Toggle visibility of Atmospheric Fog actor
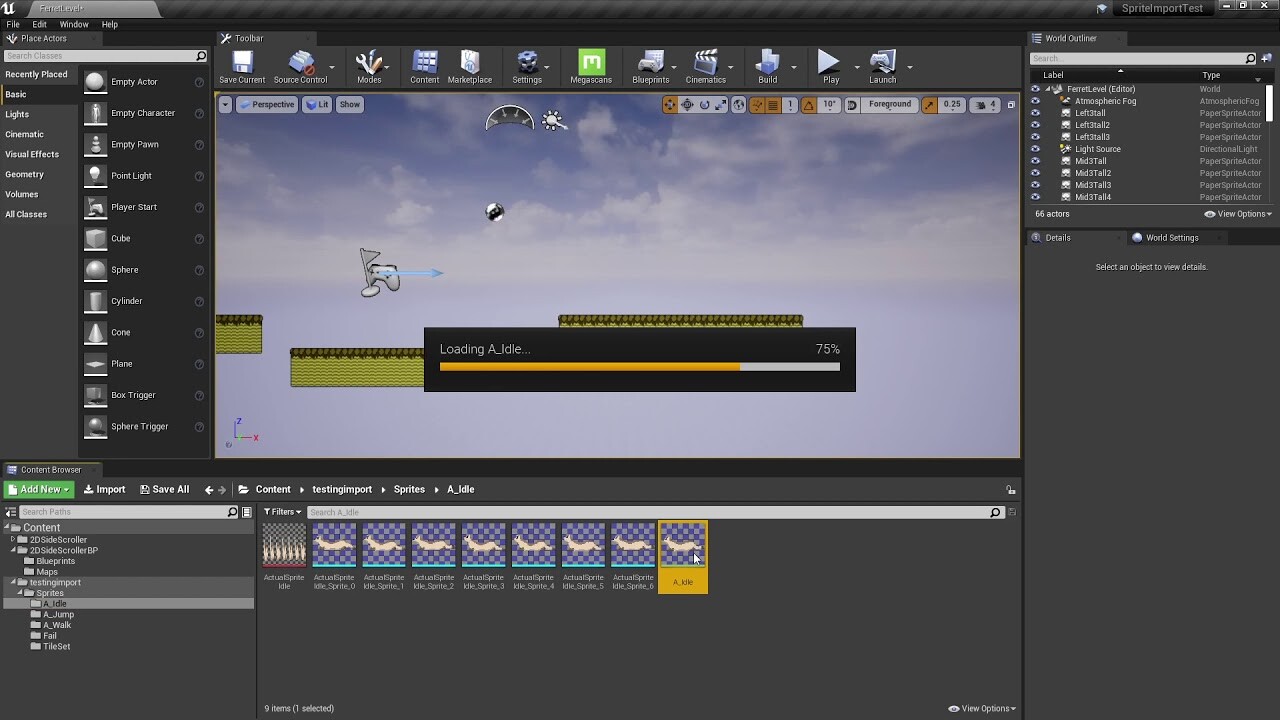The width and height of the screenshot is (1280, 720). pos(1036,100)
